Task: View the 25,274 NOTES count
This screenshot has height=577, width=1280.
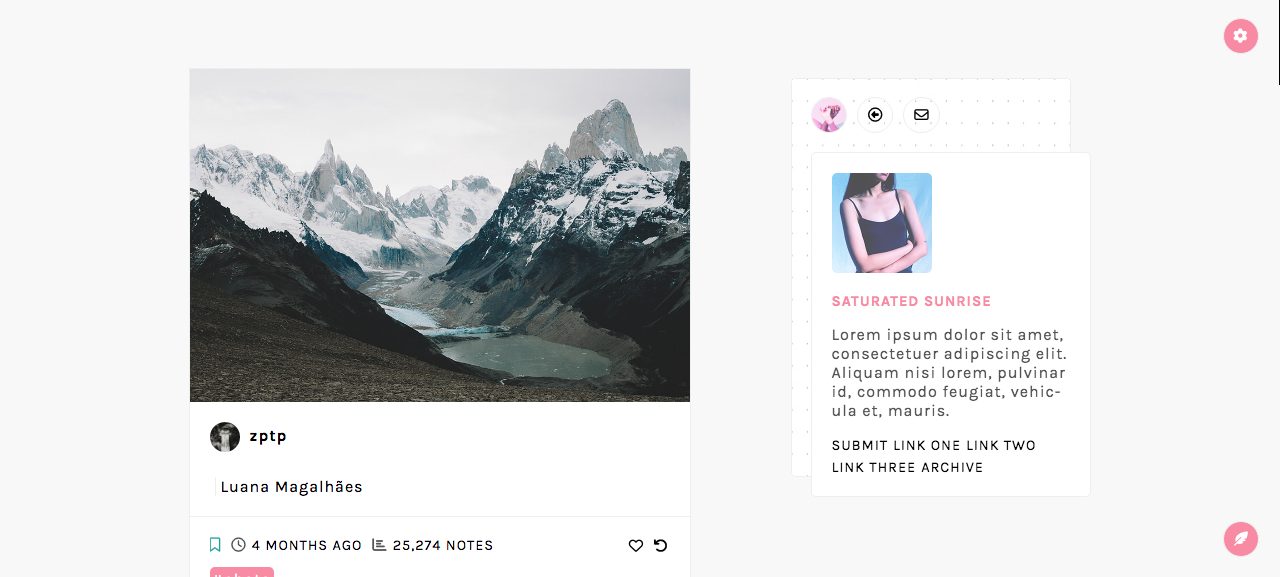Action: (443, 545)
